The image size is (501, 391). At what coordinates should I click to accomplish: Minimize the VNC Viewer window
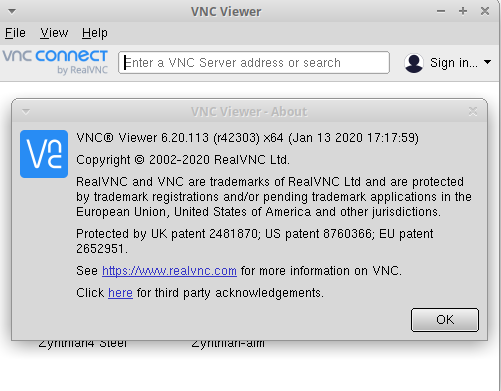coord(441,11)
